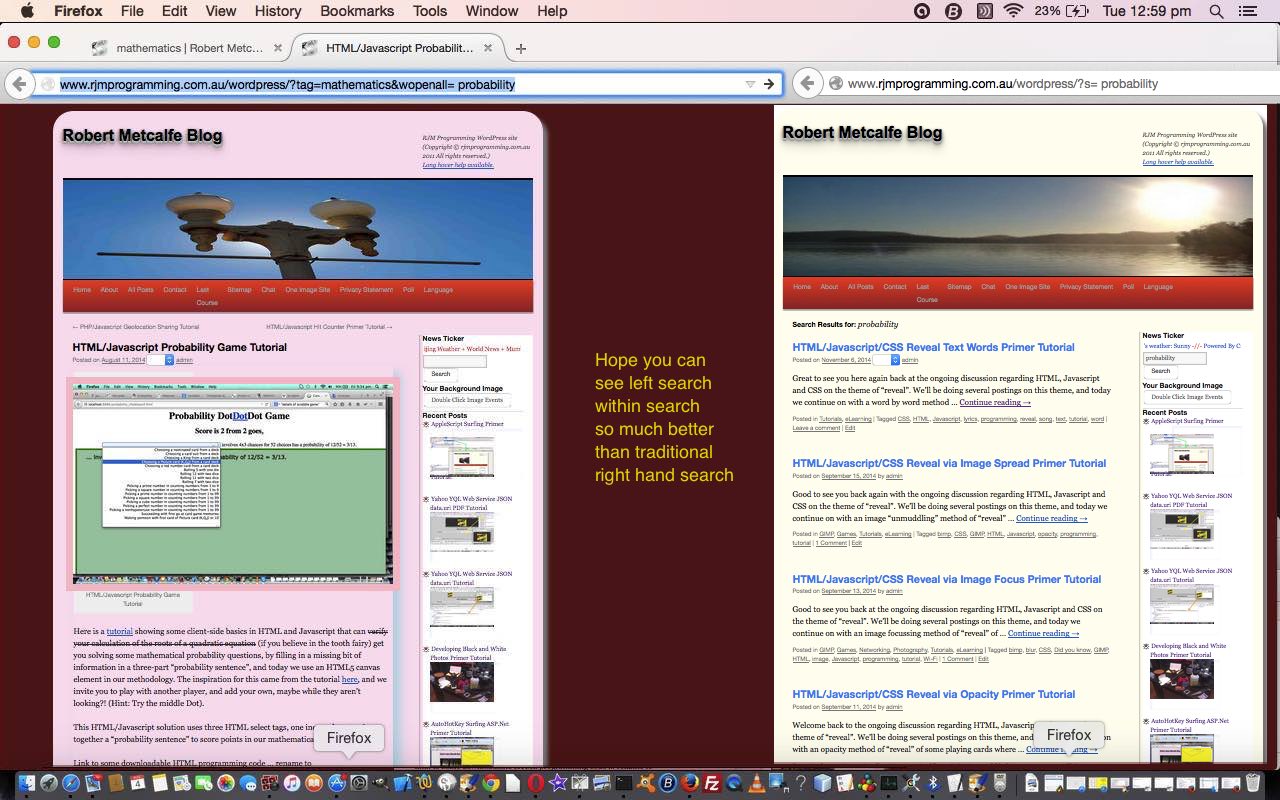Open Notification Center list icon
This screenshot has height=800, width=1280.
(x=1248, y=11)
